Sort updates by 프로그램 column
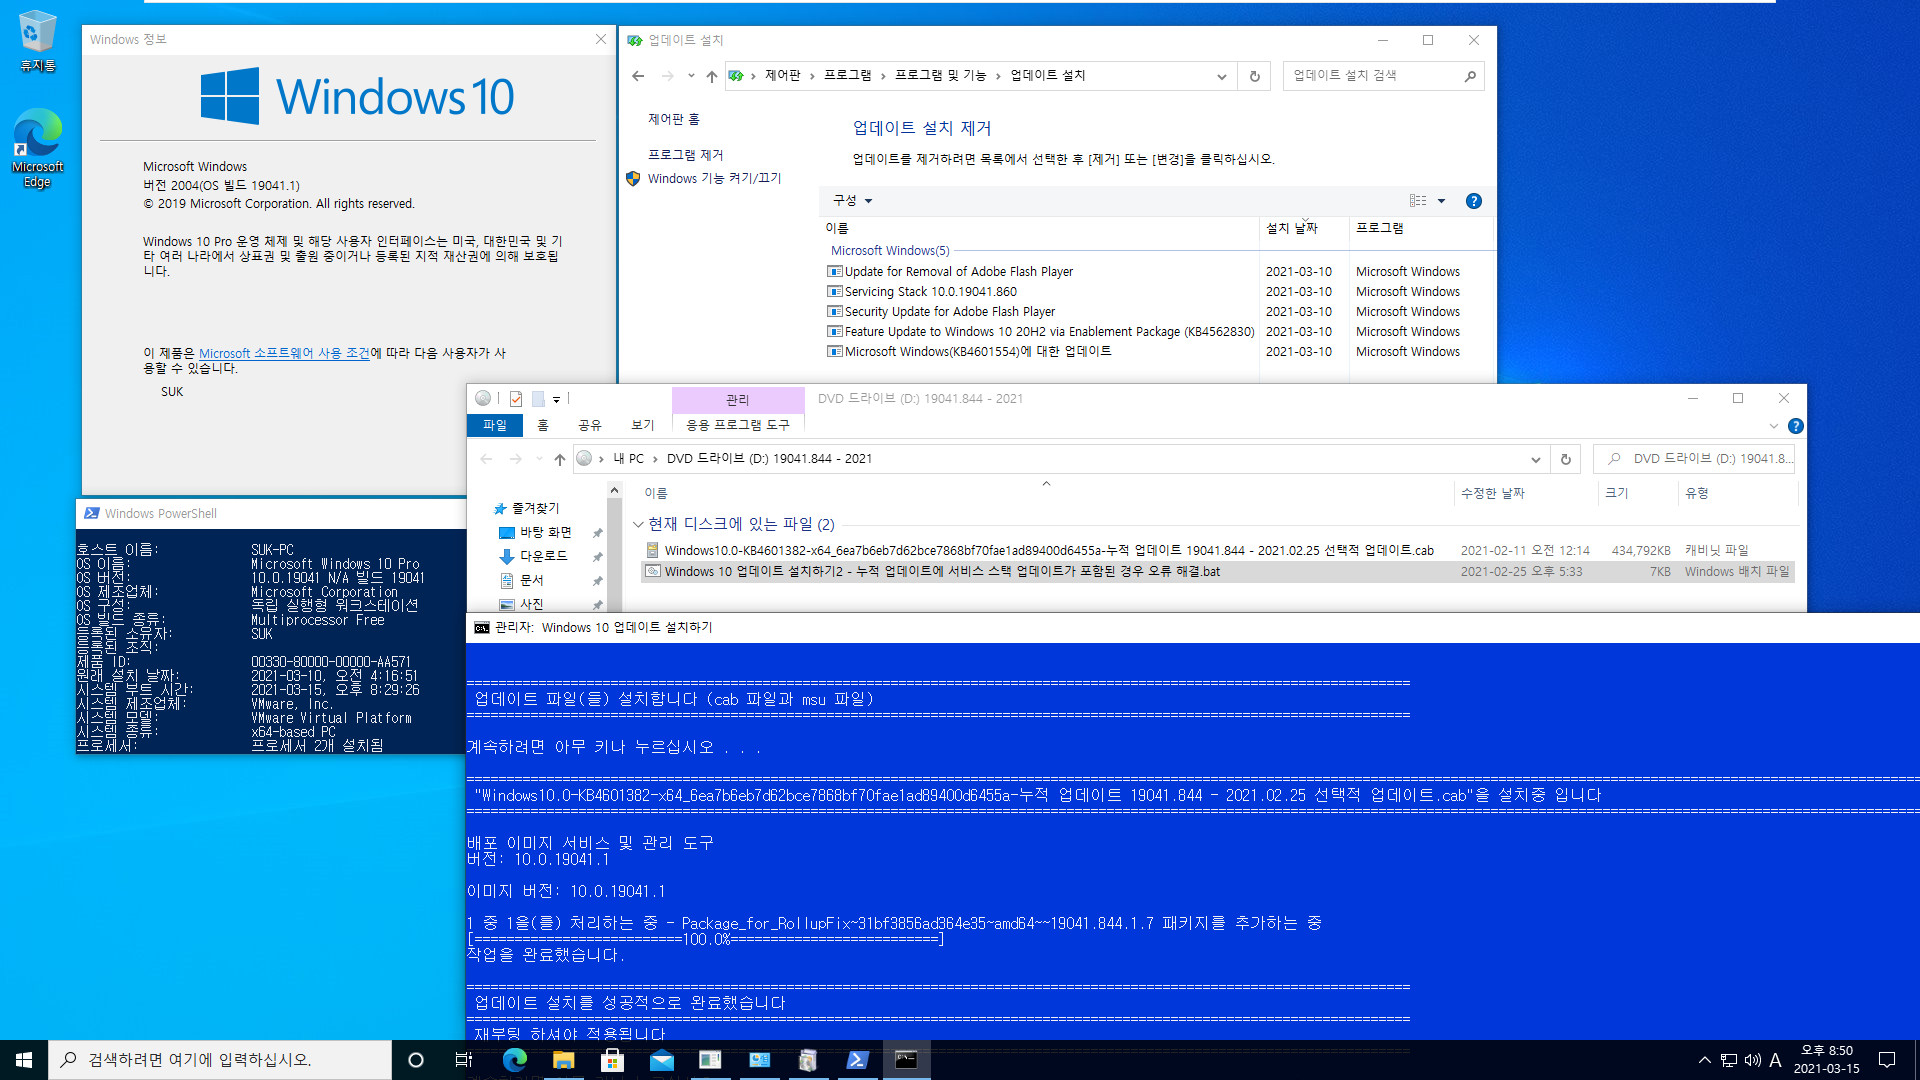This screenshot has width=1920, height=1080. coord(1420,228)
